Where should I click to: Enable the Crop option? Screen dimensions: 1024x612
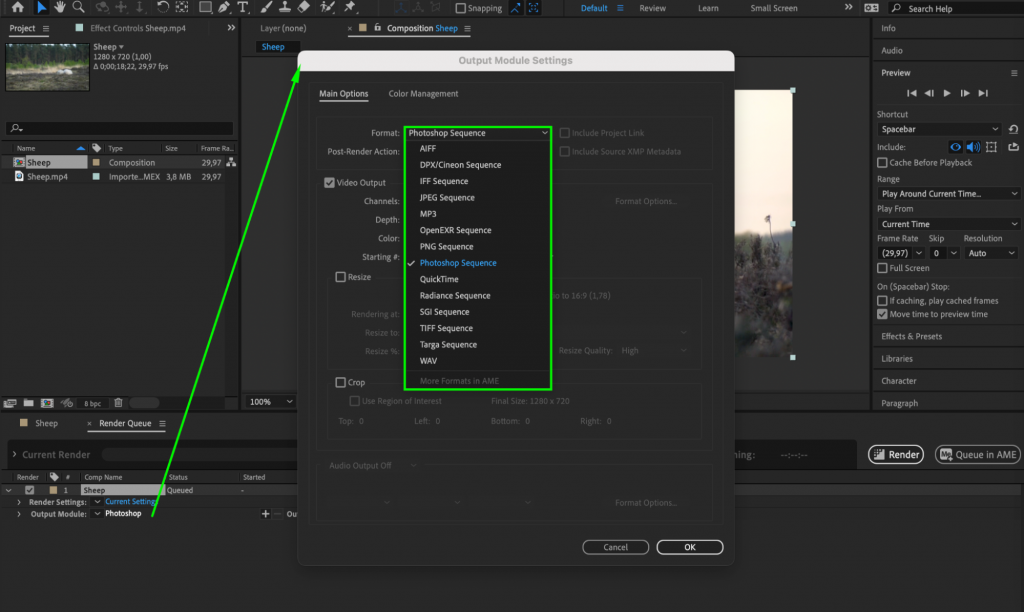[339, 382]
